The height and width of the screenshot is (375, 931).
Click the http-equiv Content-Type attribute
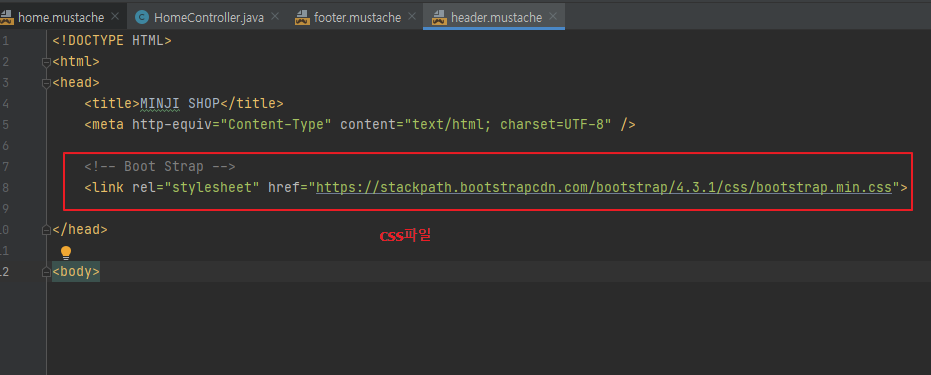232,125
